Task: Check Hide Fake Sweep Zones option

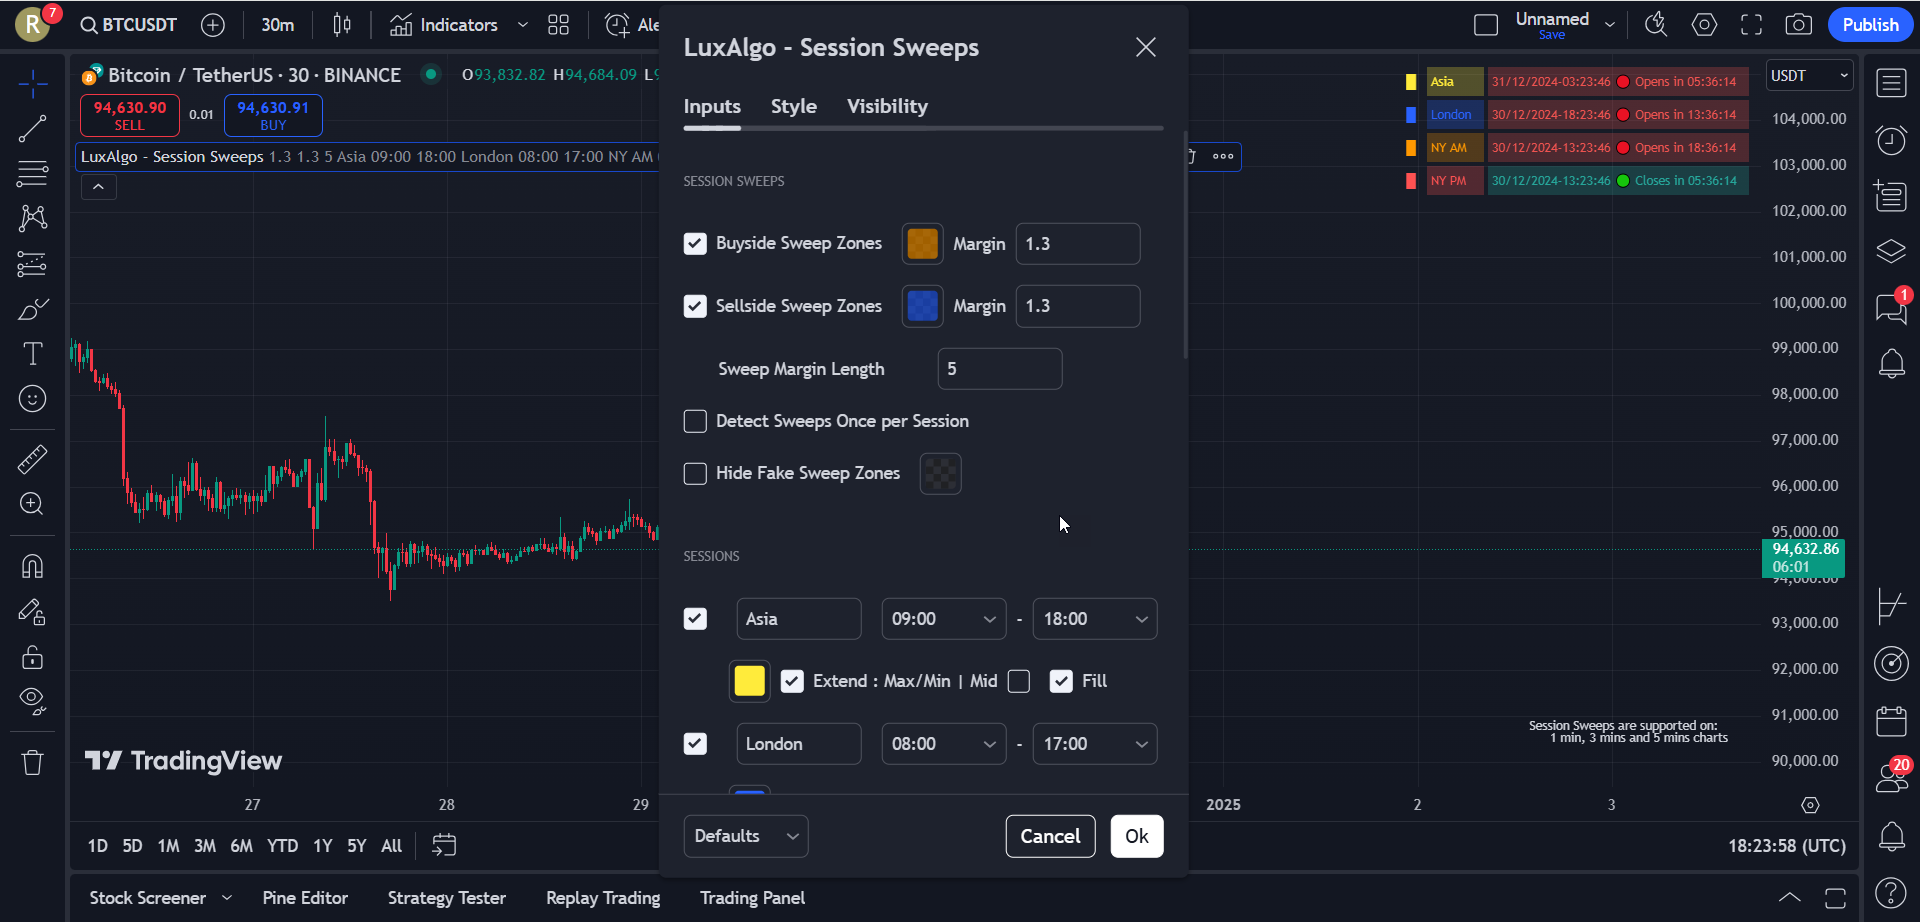Action: pyautogui.click(x=695, y=474)
